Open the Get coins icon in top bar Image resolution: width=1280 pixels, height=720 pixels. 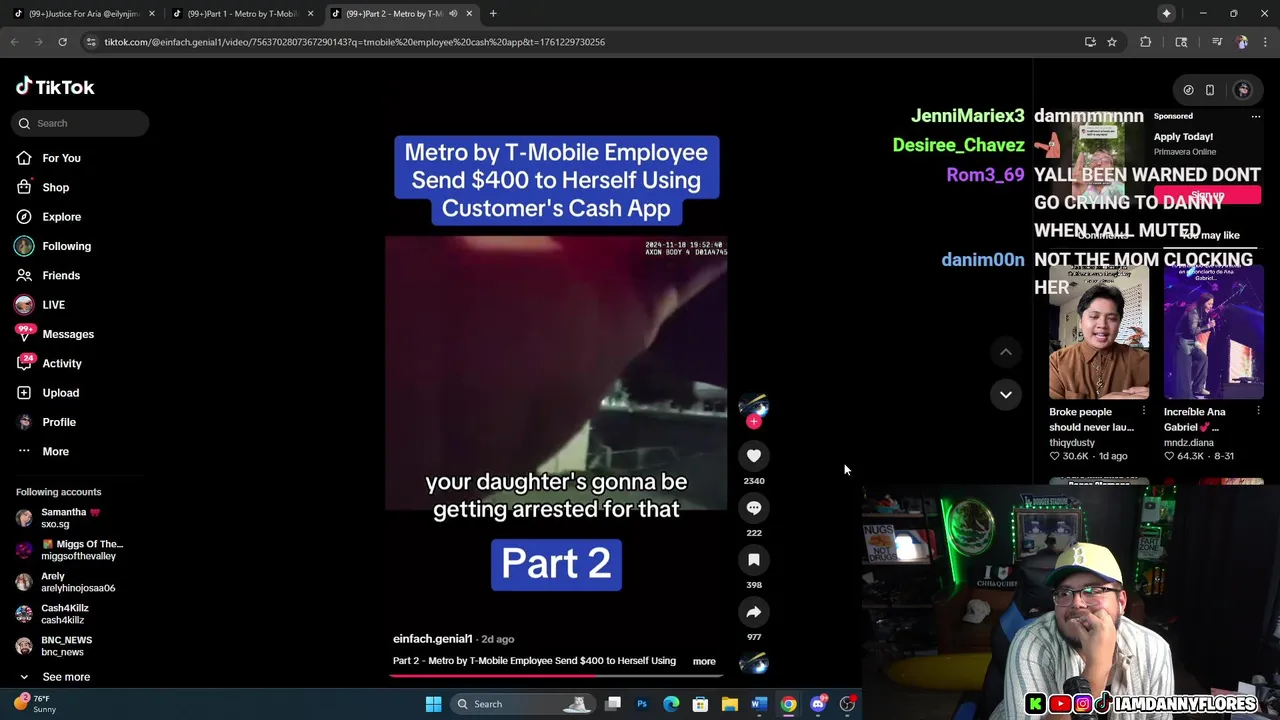(x=1188, y=90)
